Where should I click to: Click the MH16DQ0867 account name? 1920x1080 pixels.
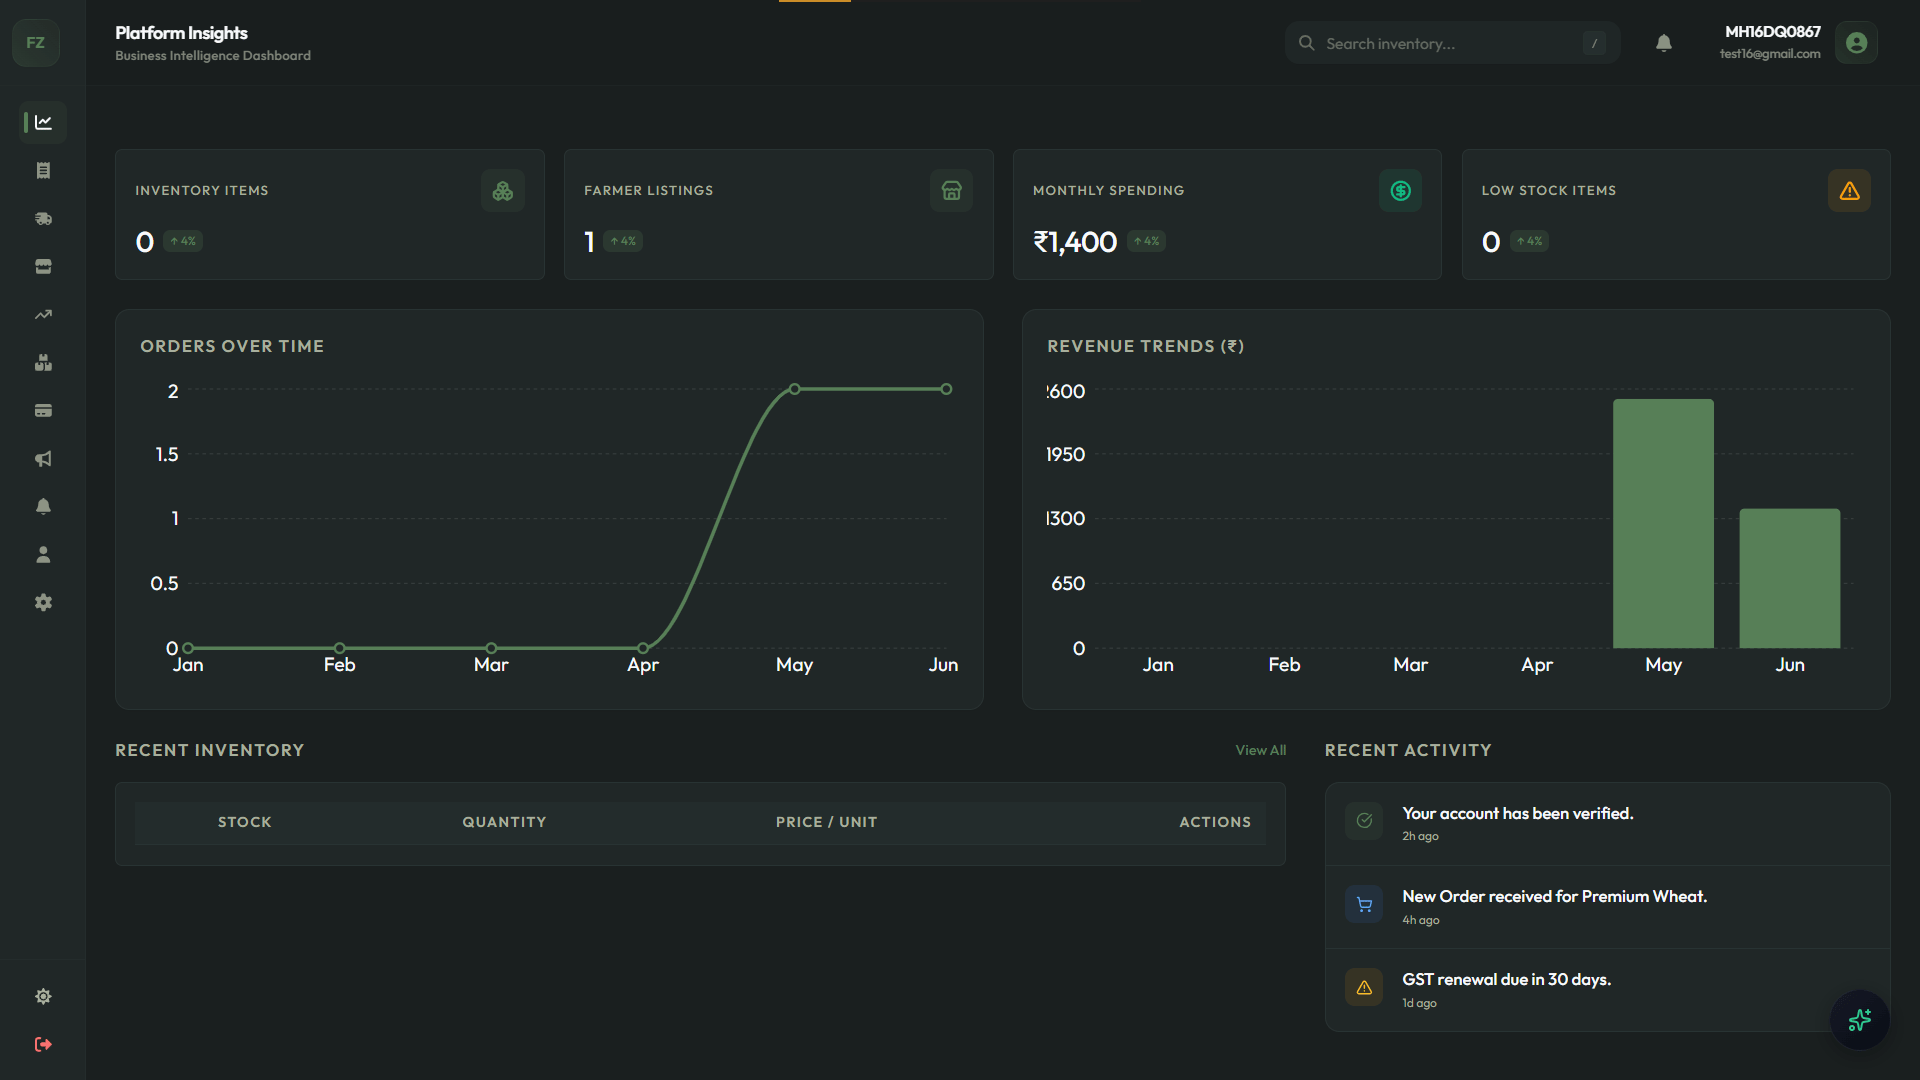[1773, 32]
